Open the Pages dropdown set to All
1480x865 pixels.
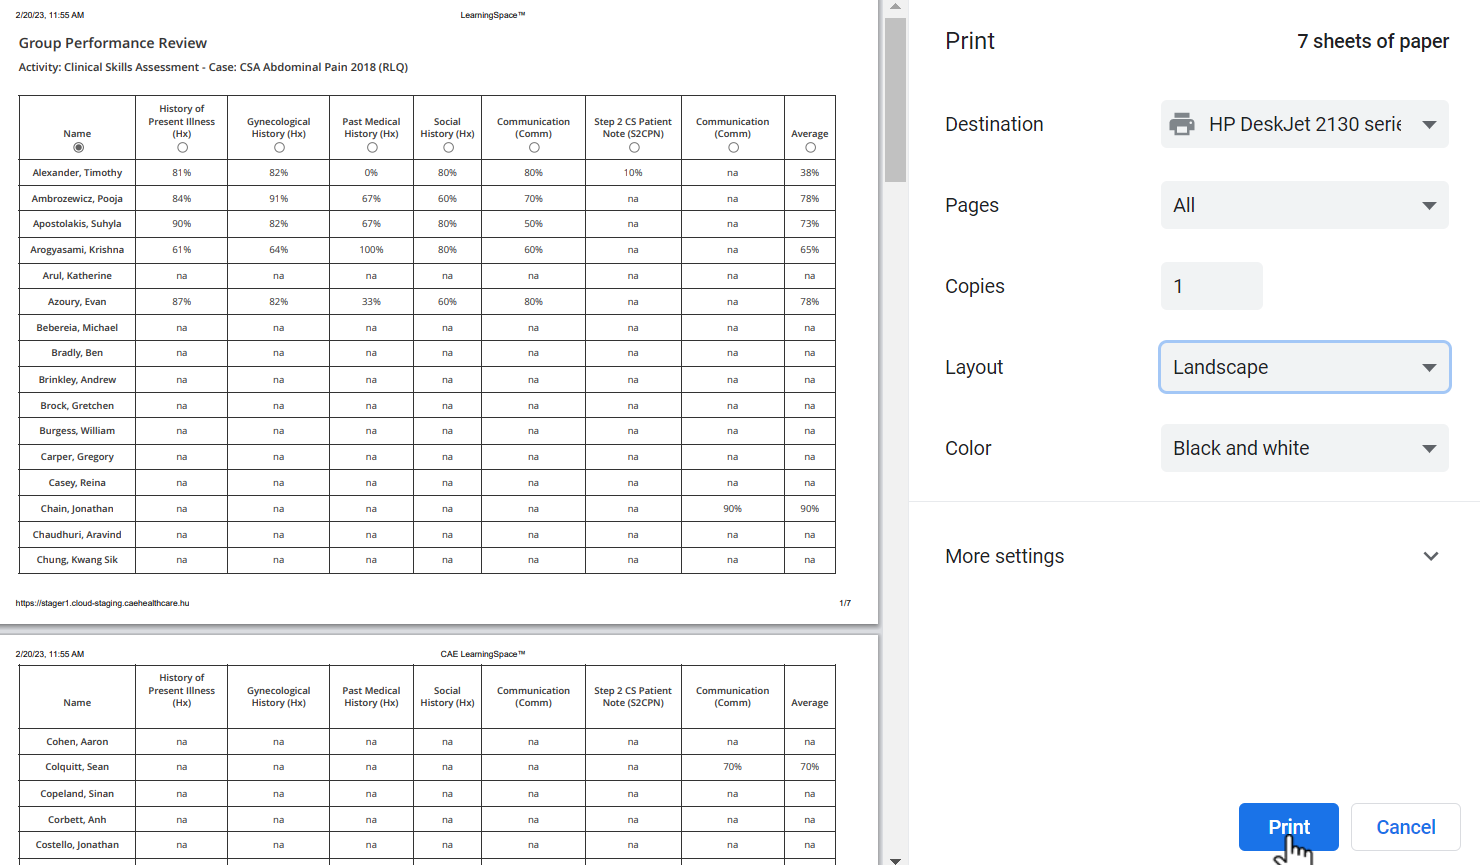(1304, 205)
